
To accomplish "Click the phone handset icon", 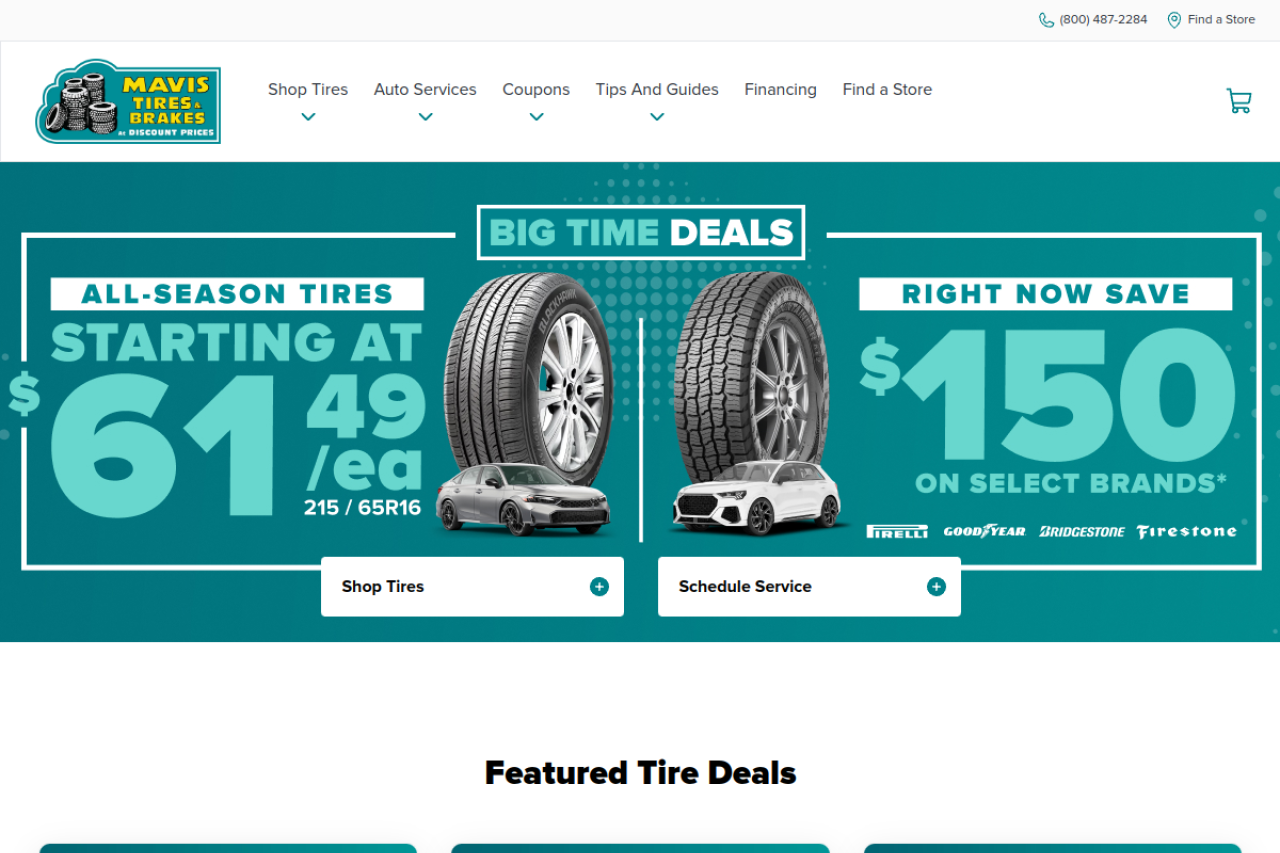I will (1046, 20).
